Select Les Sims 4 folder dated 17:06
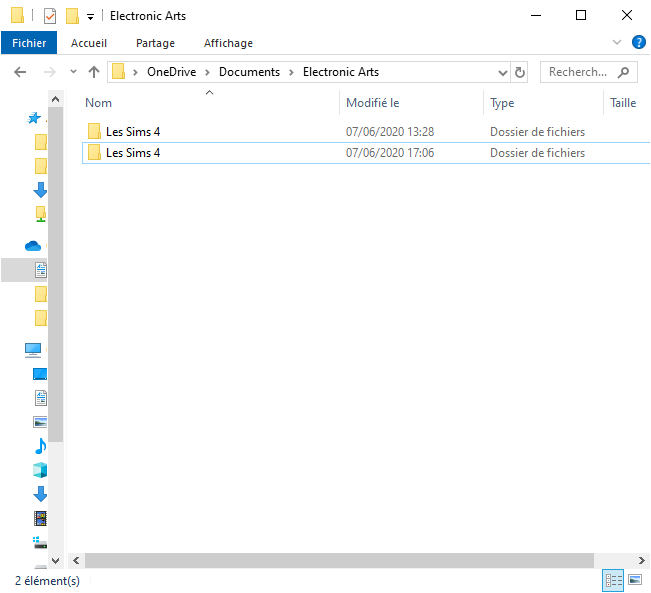The width and height of the screenshot is (651, 593). click(x=366, y=153)
